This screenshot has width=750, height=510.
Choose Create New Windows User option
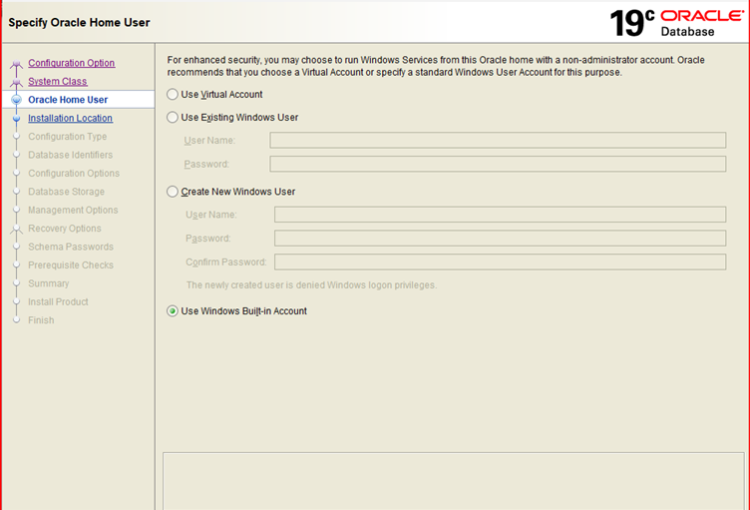coord(173,192)
